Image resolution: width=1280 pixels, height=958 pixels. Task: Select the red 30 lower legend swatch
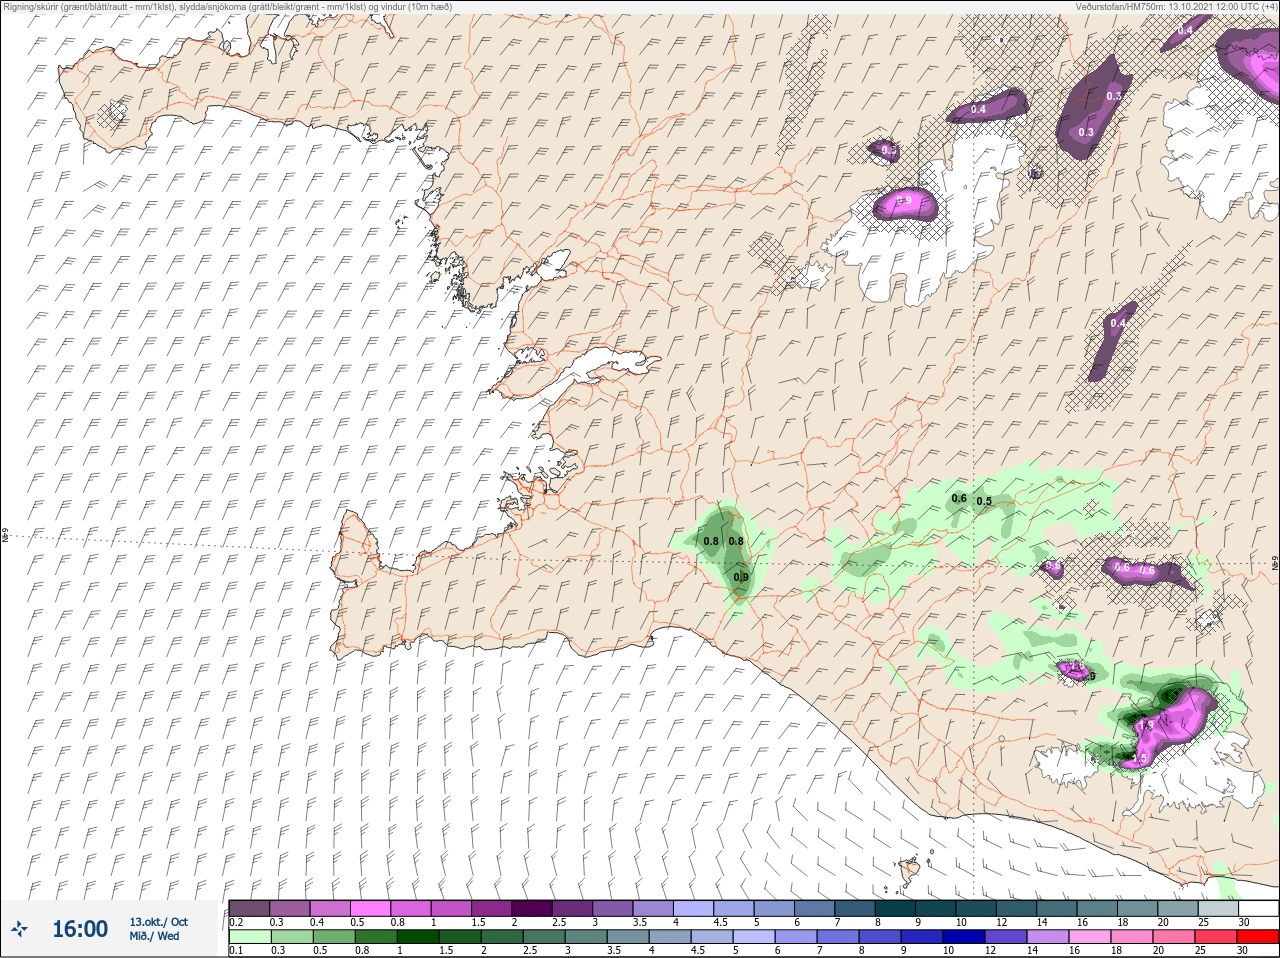pos(1258,937)
